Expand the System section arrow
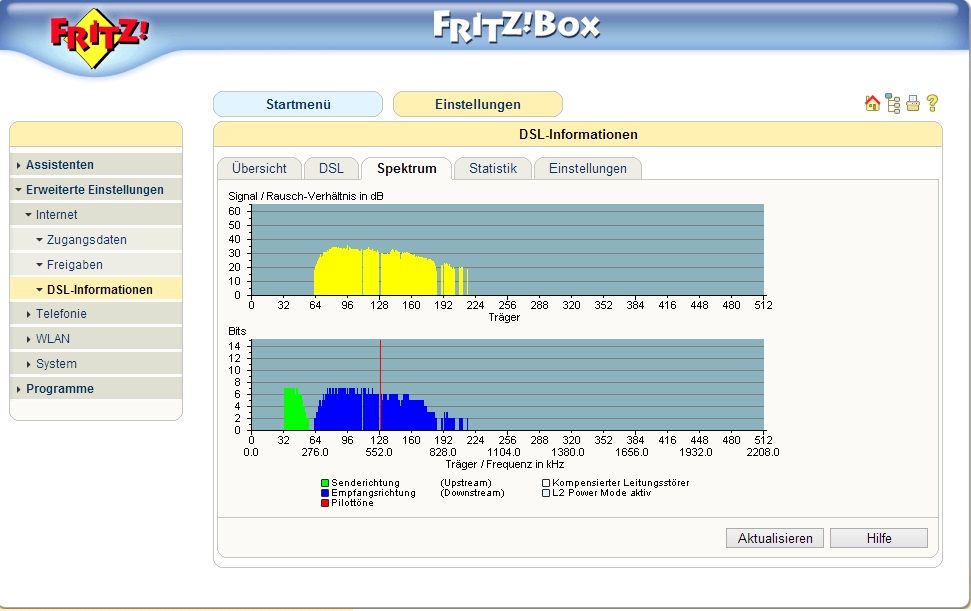Viewport: 971px width, 611px height. pyautogui.click(x=28, y=364)
